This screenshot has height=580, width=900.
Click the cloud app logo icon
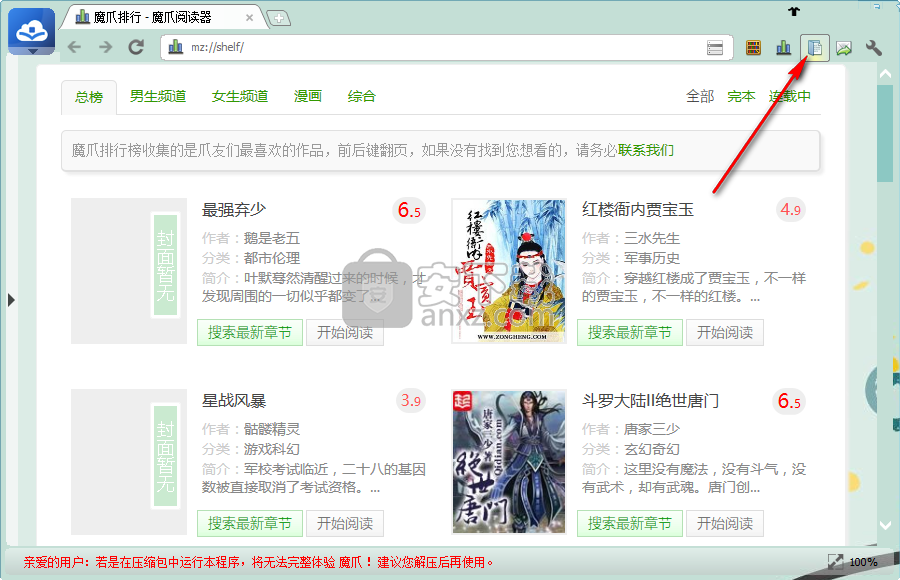click(x=32, y=29)
